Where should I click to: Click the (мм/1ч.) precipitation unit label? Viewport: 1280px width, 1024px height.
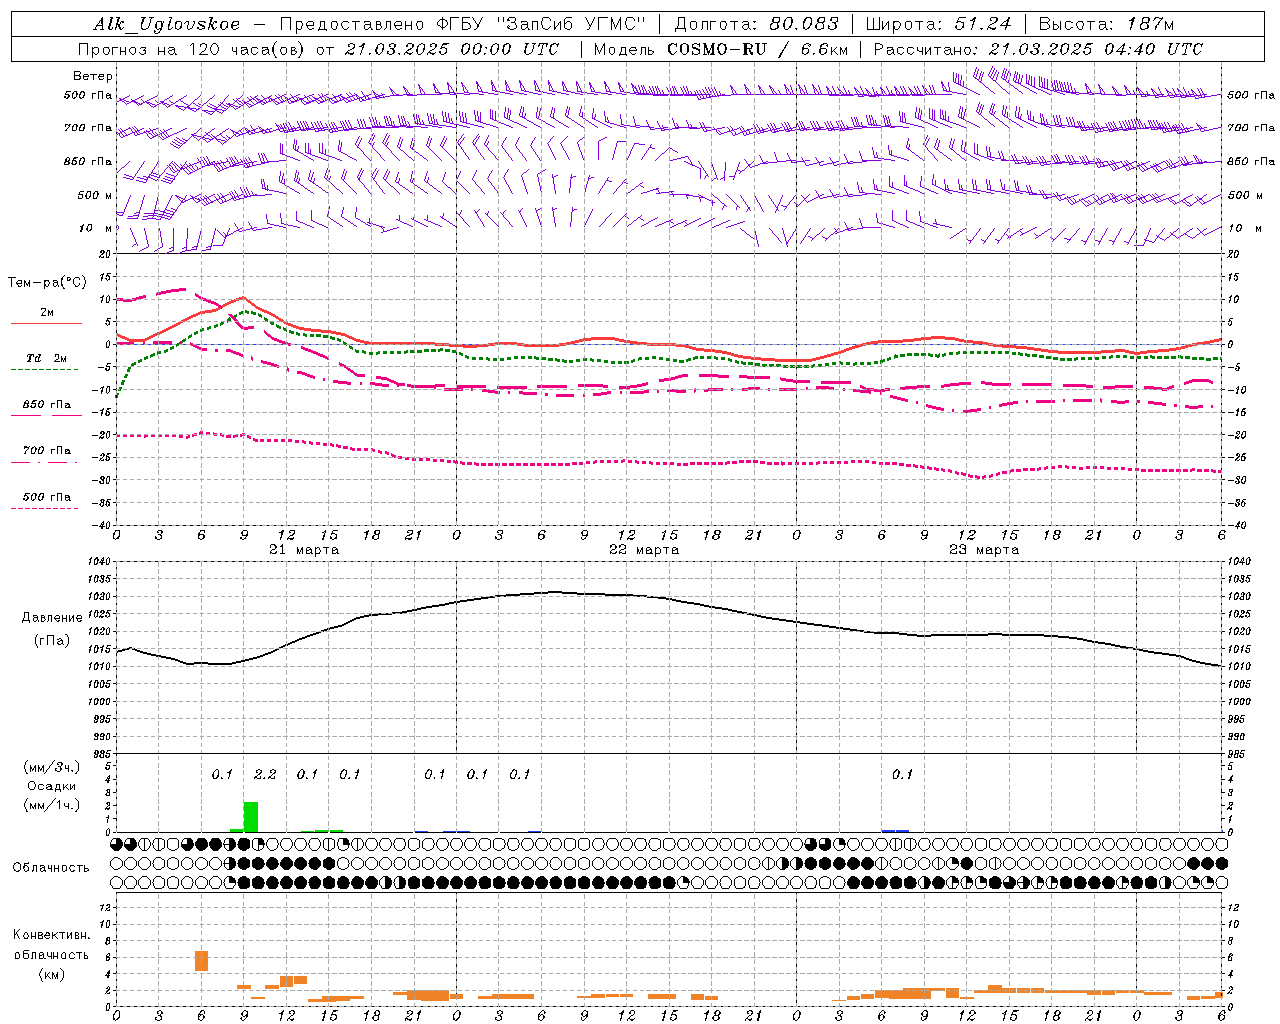click(52, 805)
